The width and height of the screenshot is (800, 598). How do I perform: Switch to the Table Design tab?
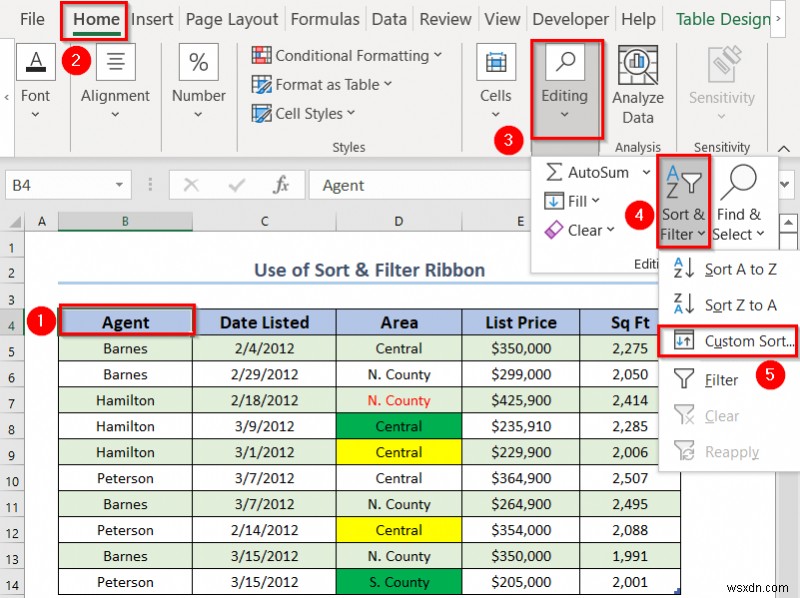coord(722,18)
